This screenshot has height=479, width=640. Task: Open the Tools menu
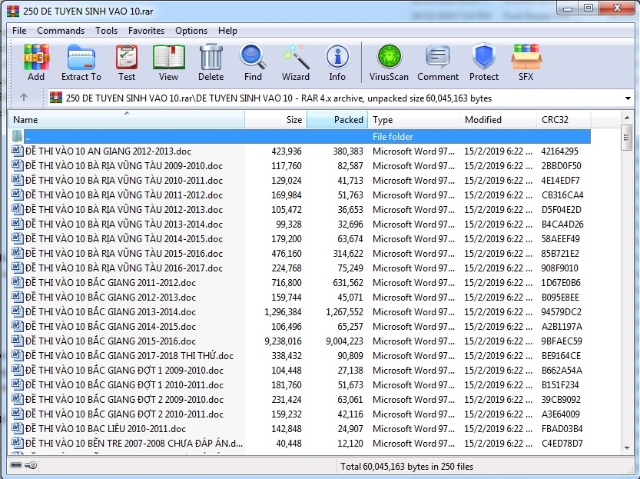[x=107, y=31]
